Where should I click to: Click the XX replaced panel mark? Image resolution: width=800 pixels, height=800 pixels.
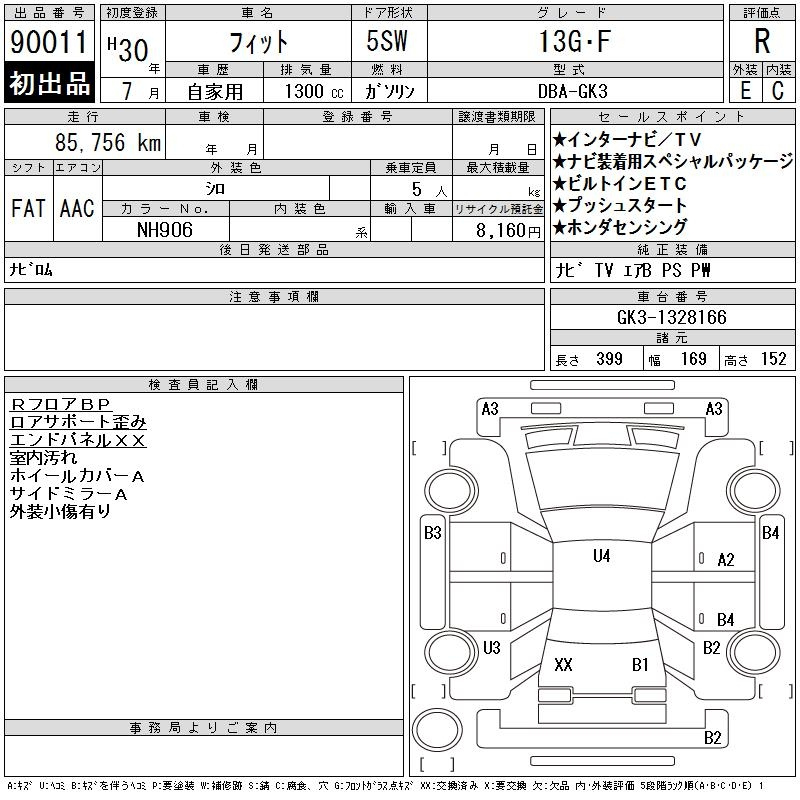coord(563,665)
